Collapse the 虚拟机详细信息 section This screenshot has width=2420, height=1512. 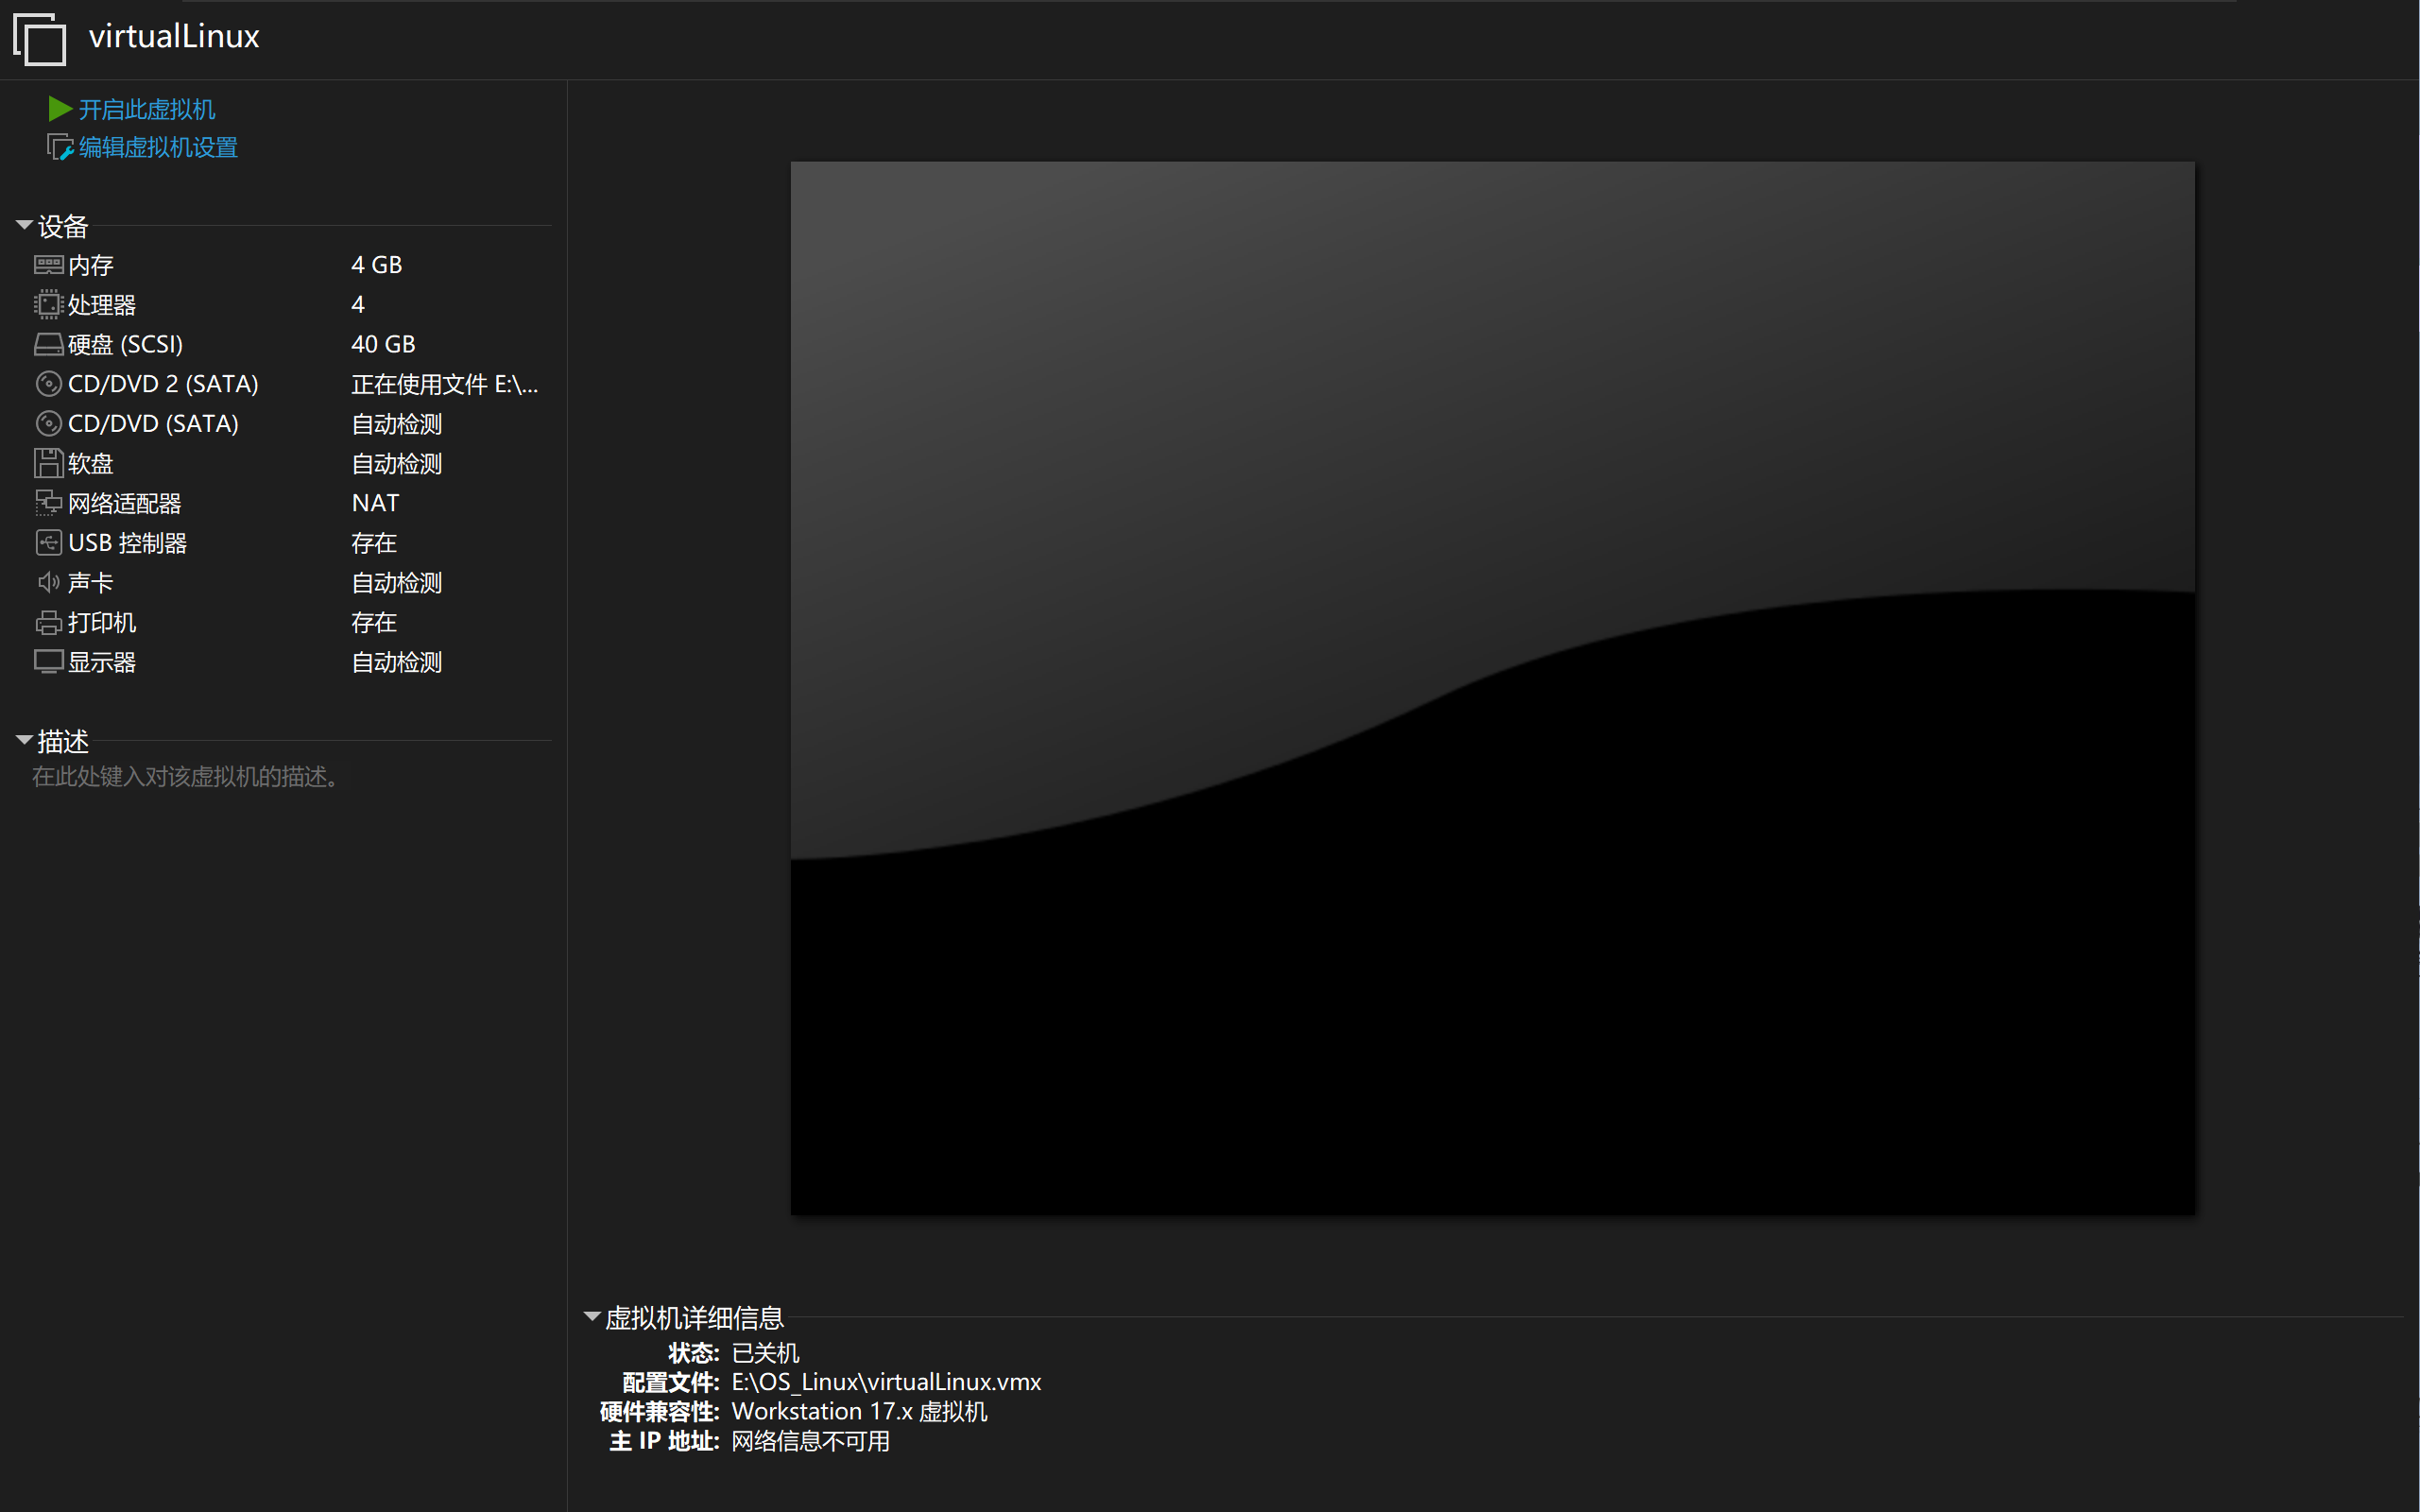tap(592, 1317)
